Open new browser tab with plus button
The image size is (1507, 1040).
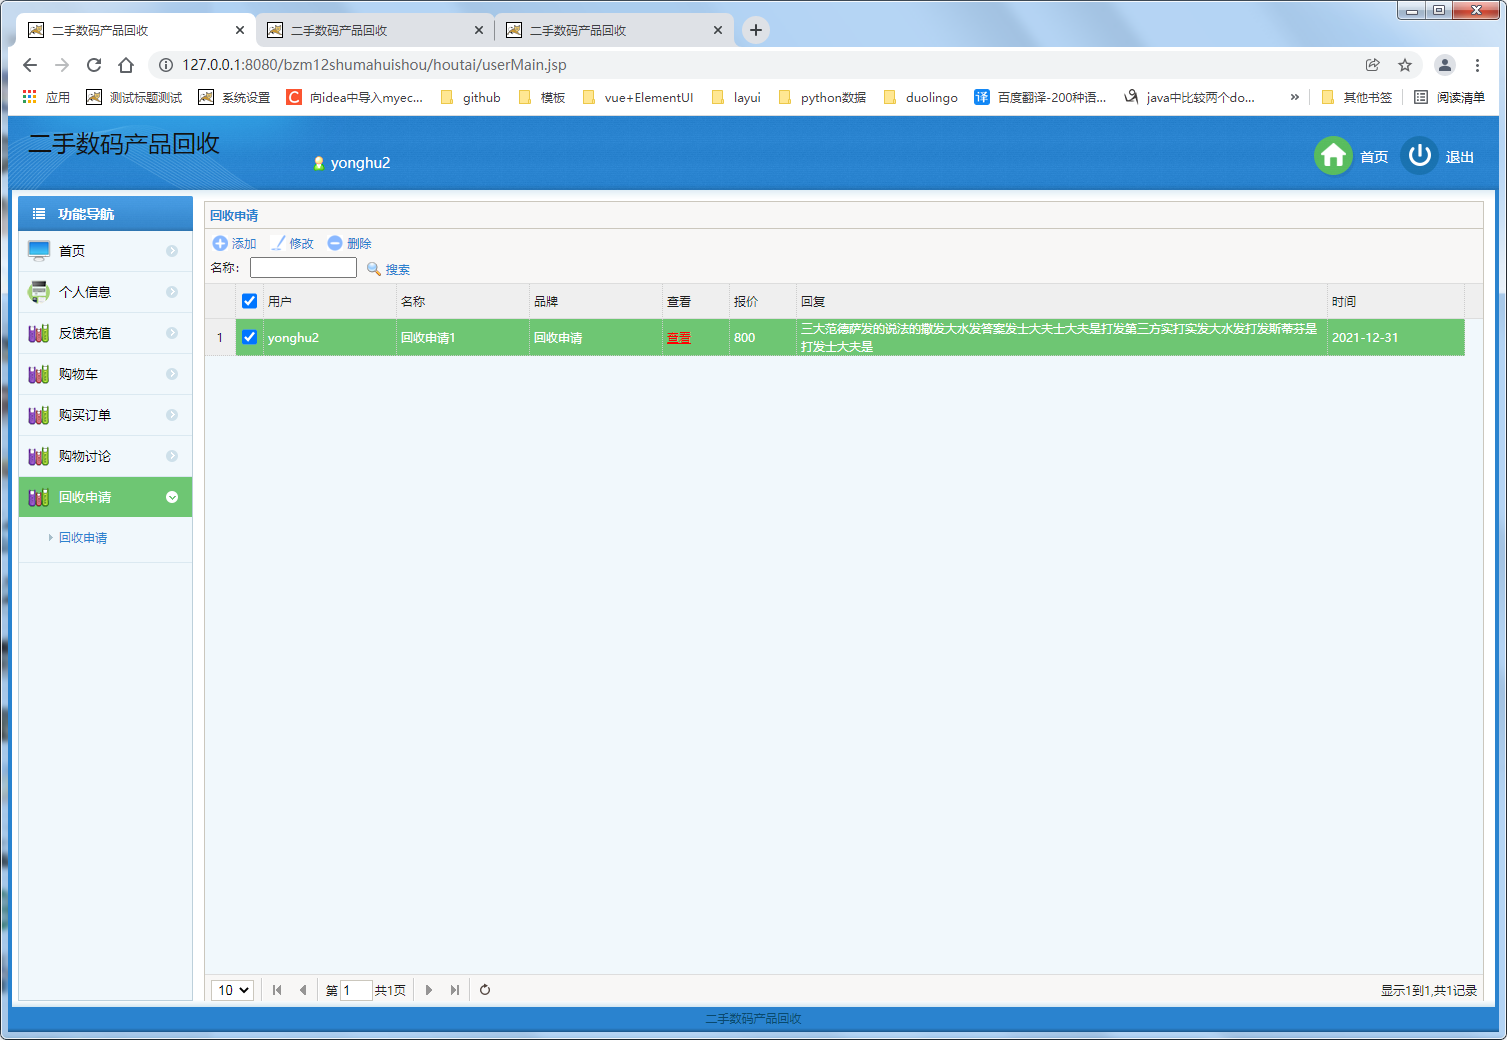point(756,30)
